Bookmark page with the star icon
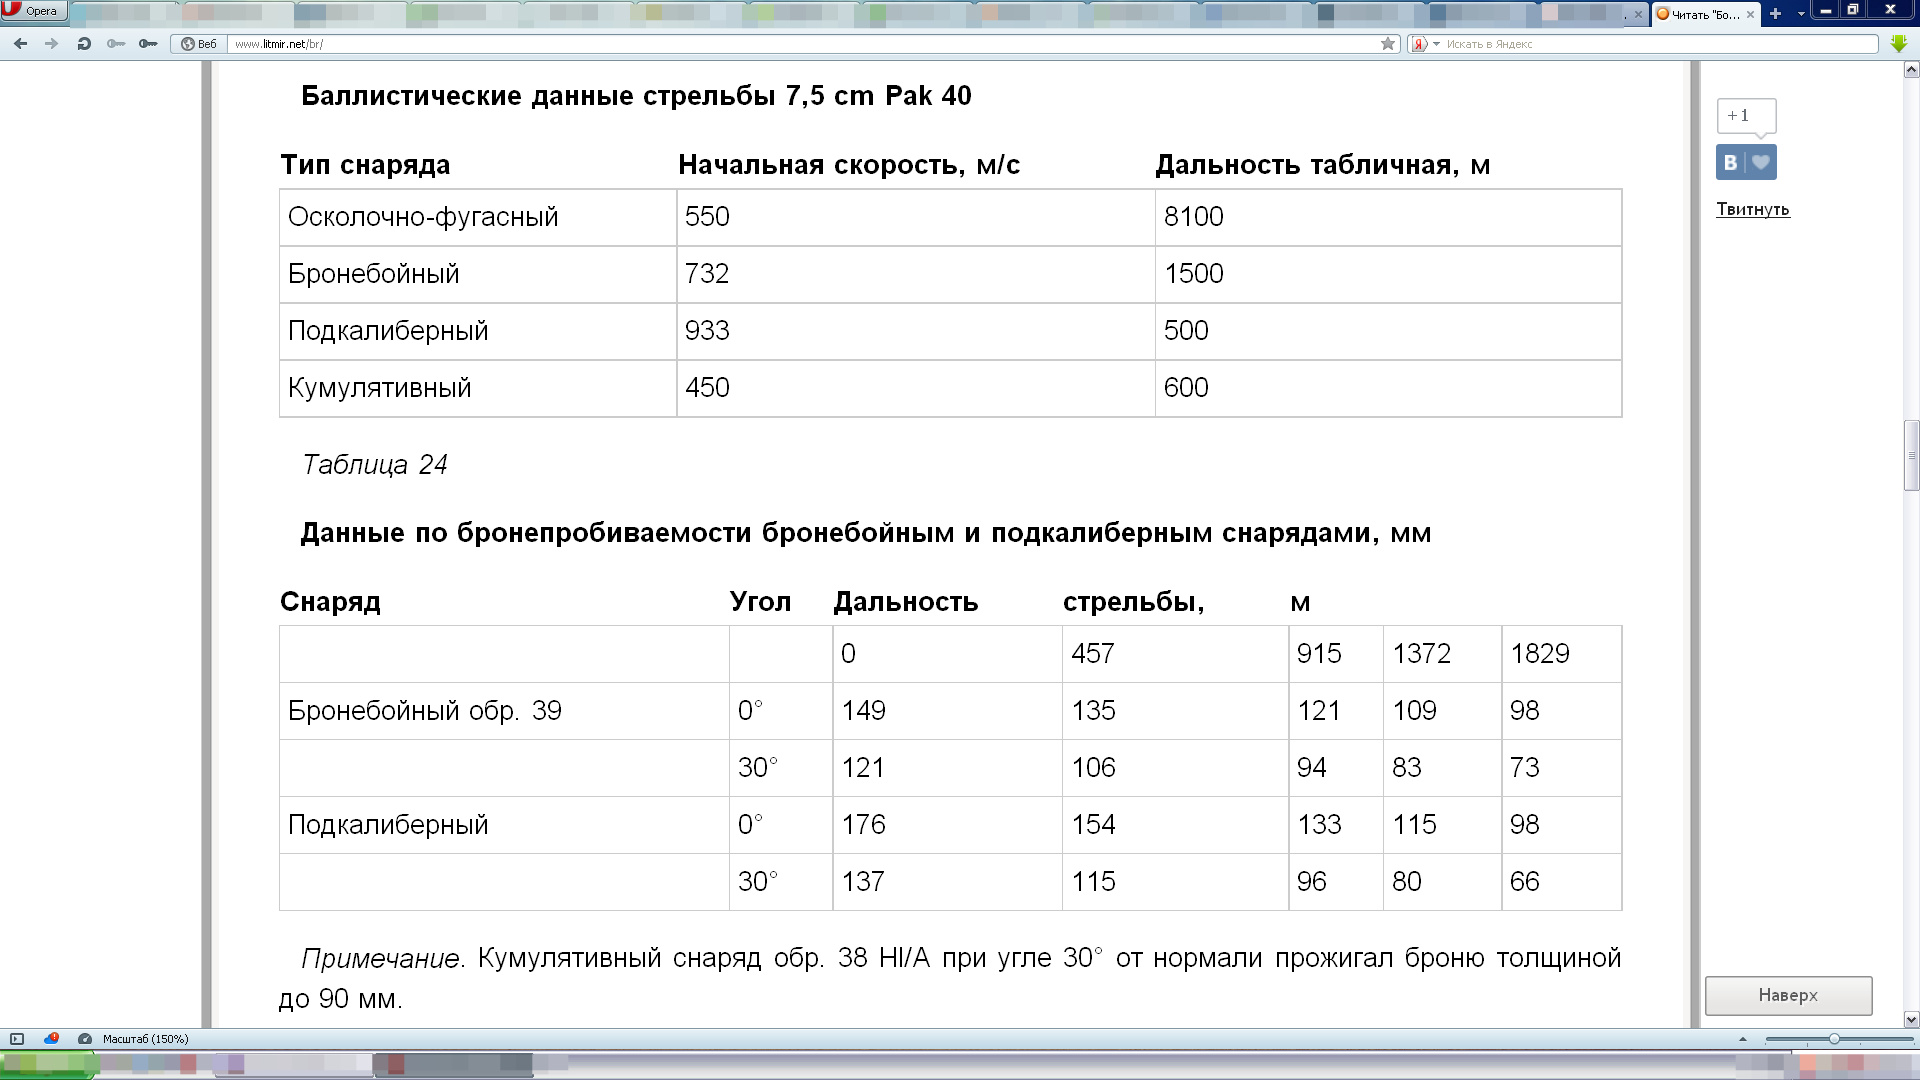This screenshot has height=1080, width=1920. click(x=1388, y=44)
